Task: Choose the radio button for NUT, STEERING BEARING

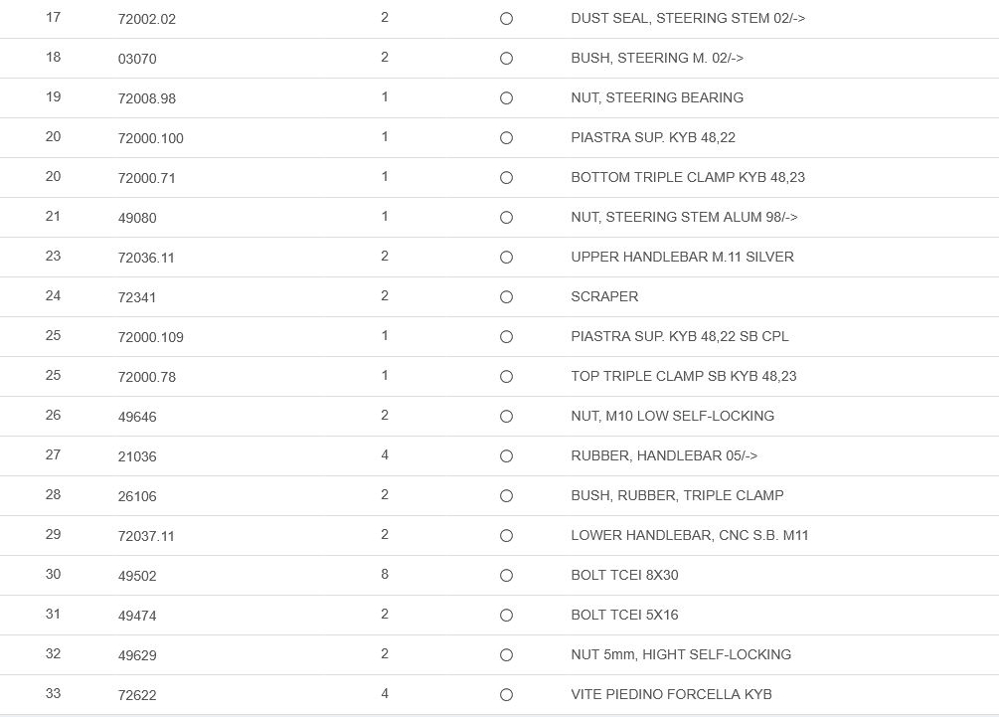Action: (x=506, y=98)
